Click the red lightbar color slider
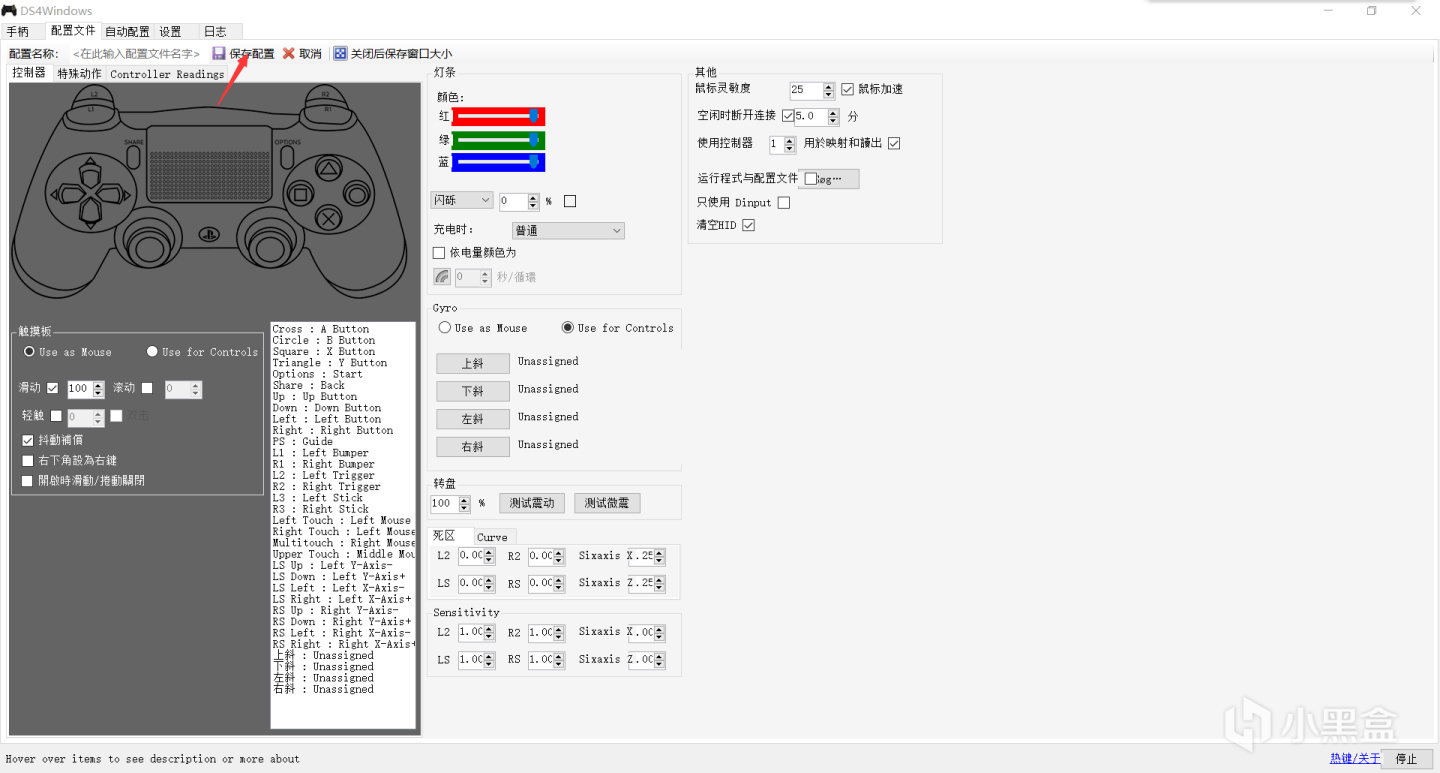1440x773 pixels. pyautogui.click(x=498, y=116)
